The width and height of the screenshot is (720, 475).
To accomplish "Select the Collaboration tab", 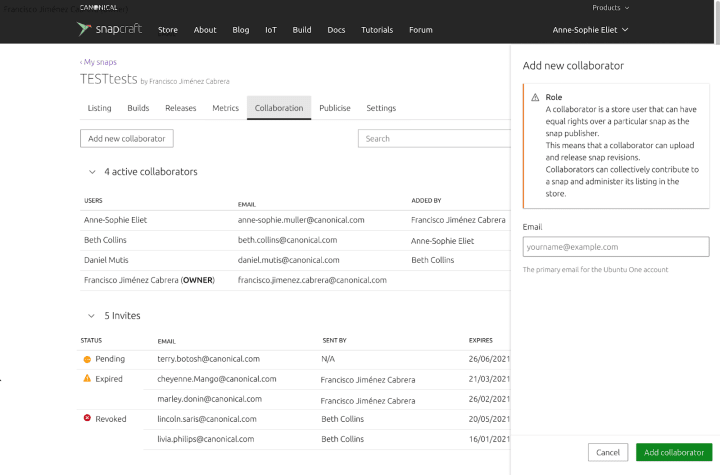I will click(279, 108).
